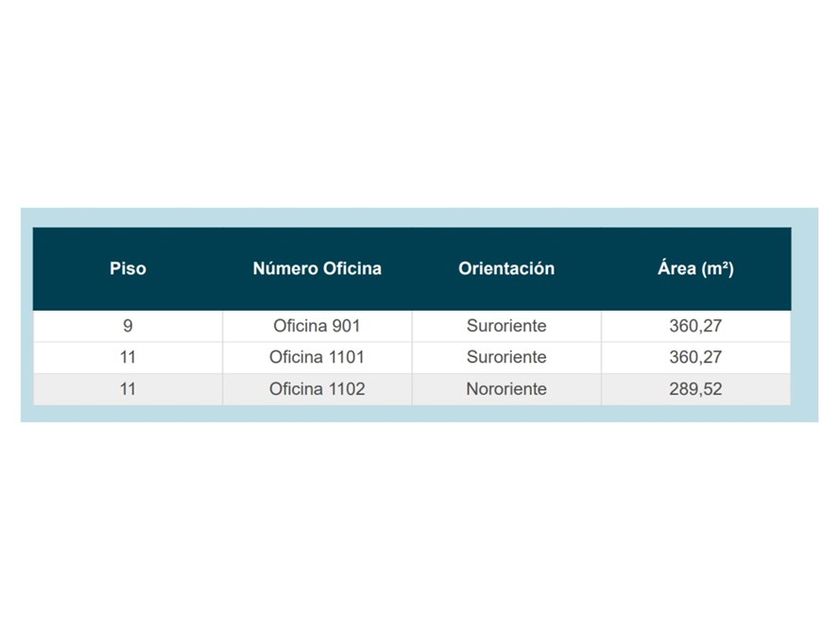
Task: Click the Oficina 1101 cell
Action: [x=317, y=357]
